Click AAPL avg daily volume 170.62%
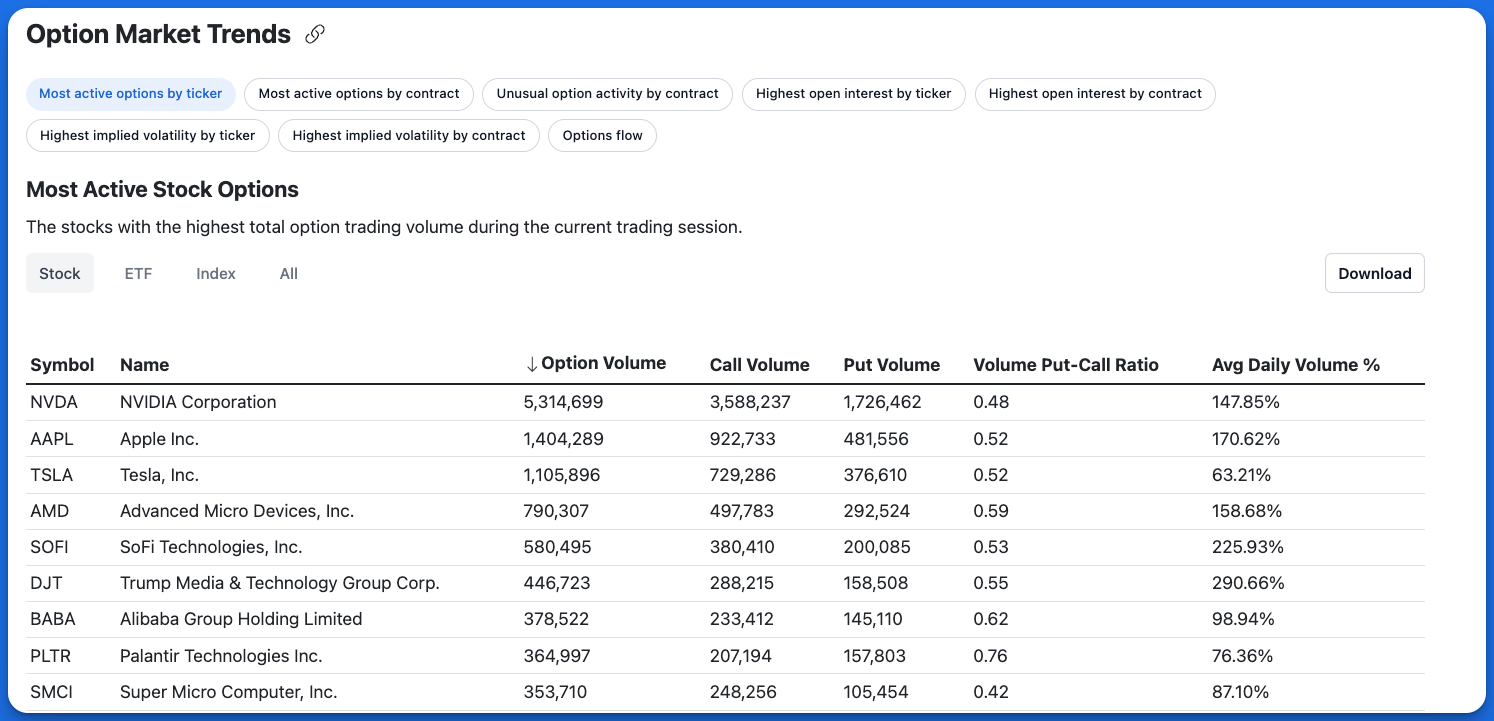 (1246, 439)
